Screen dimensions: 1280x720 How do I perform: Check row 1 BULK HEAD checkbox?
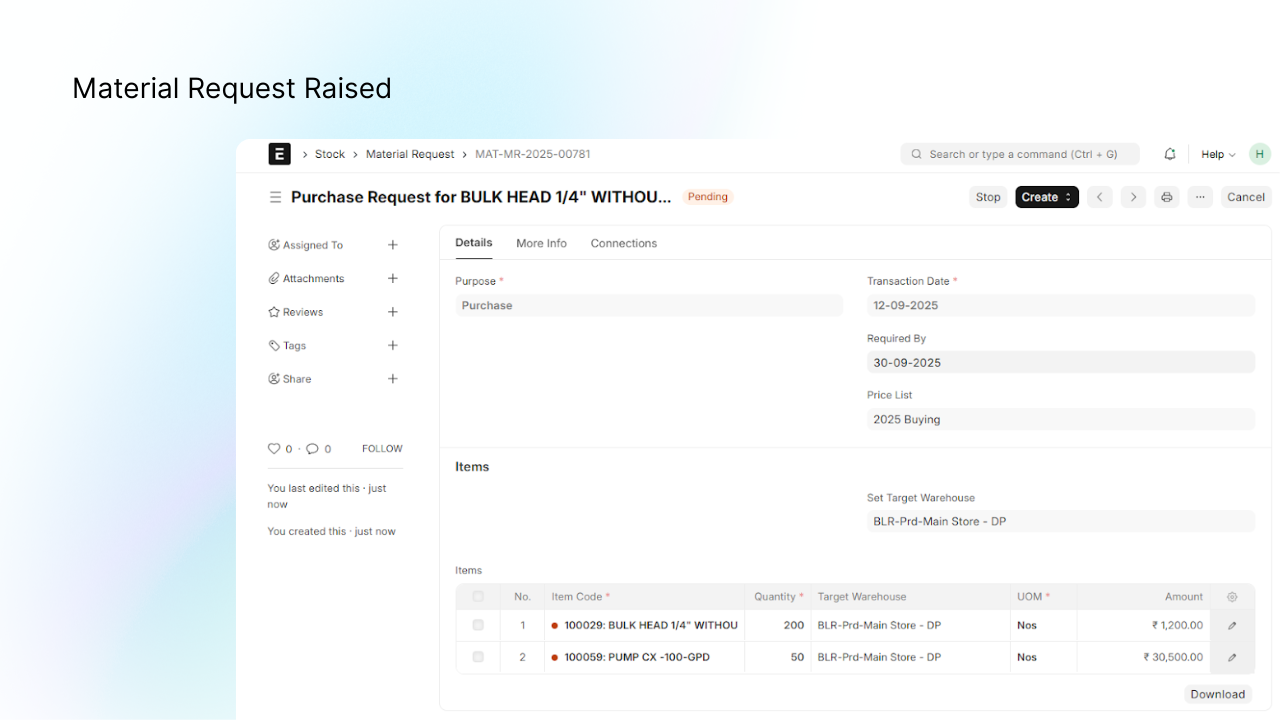478,625
